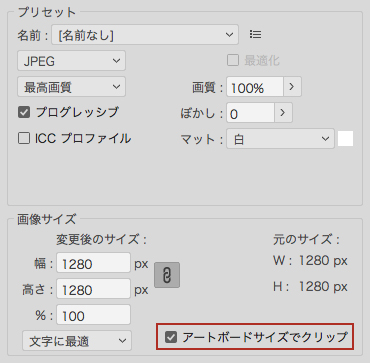Click the 画質 slider arrow button
This screenshot has width=370, height=363.
[x=292, y=87]
